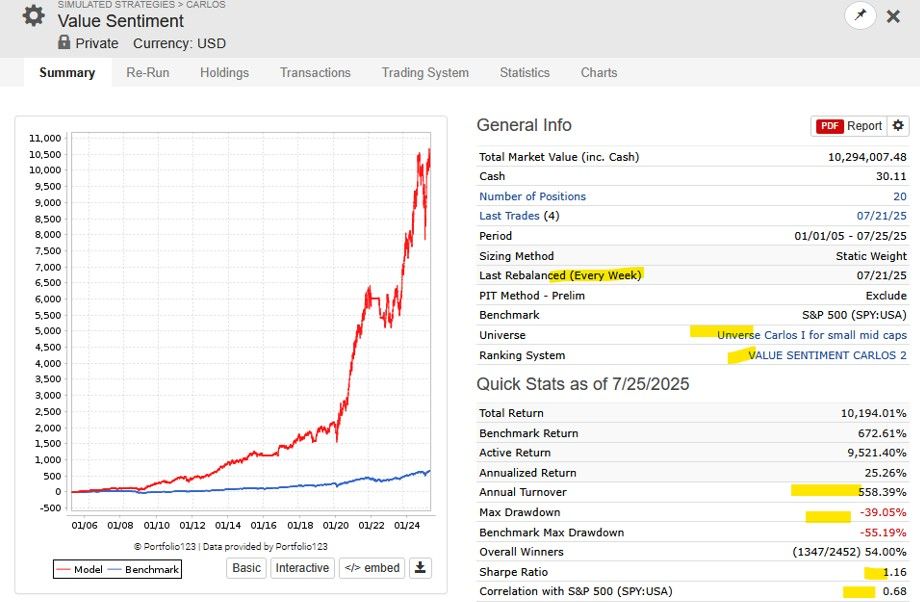Switch chart to Basic mode
Screen dimensions: 920x602
coord(246,568)
